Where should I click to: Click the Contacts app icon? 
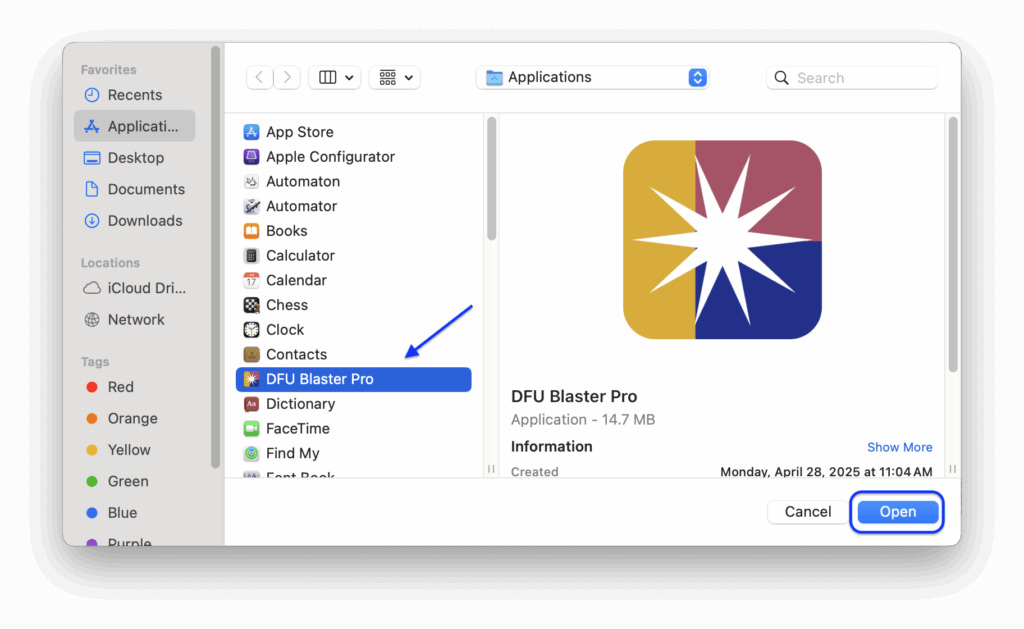[251, 355]
